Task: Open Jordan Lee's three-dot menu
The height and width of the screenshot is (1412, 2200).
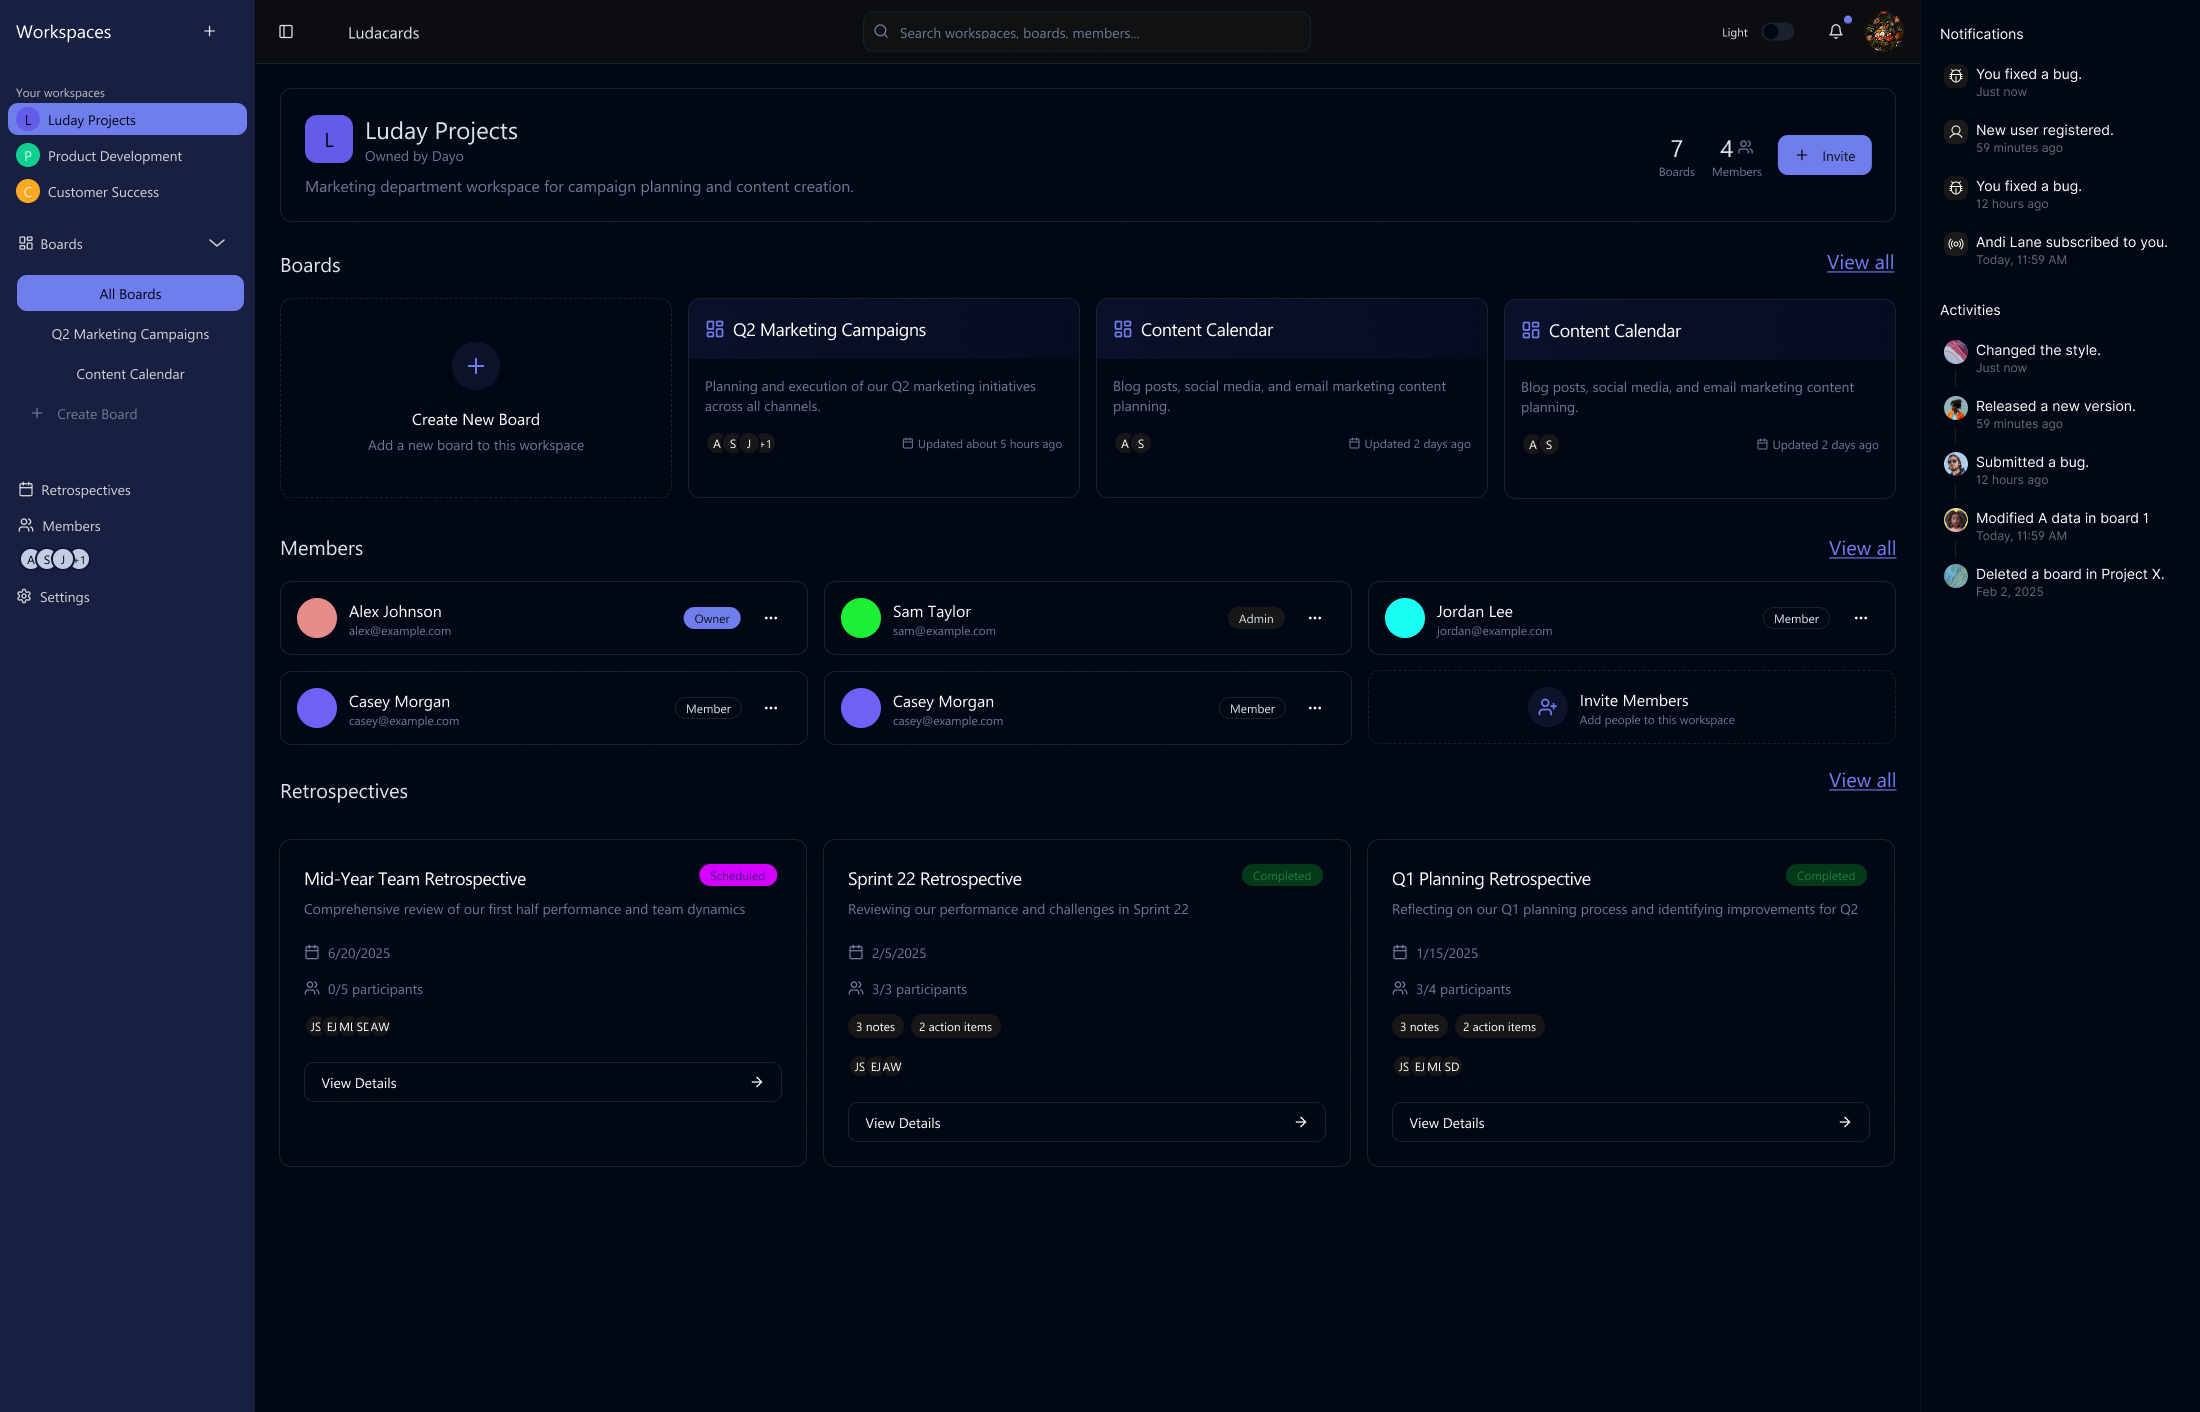Action: click(x=1860, y=618)
